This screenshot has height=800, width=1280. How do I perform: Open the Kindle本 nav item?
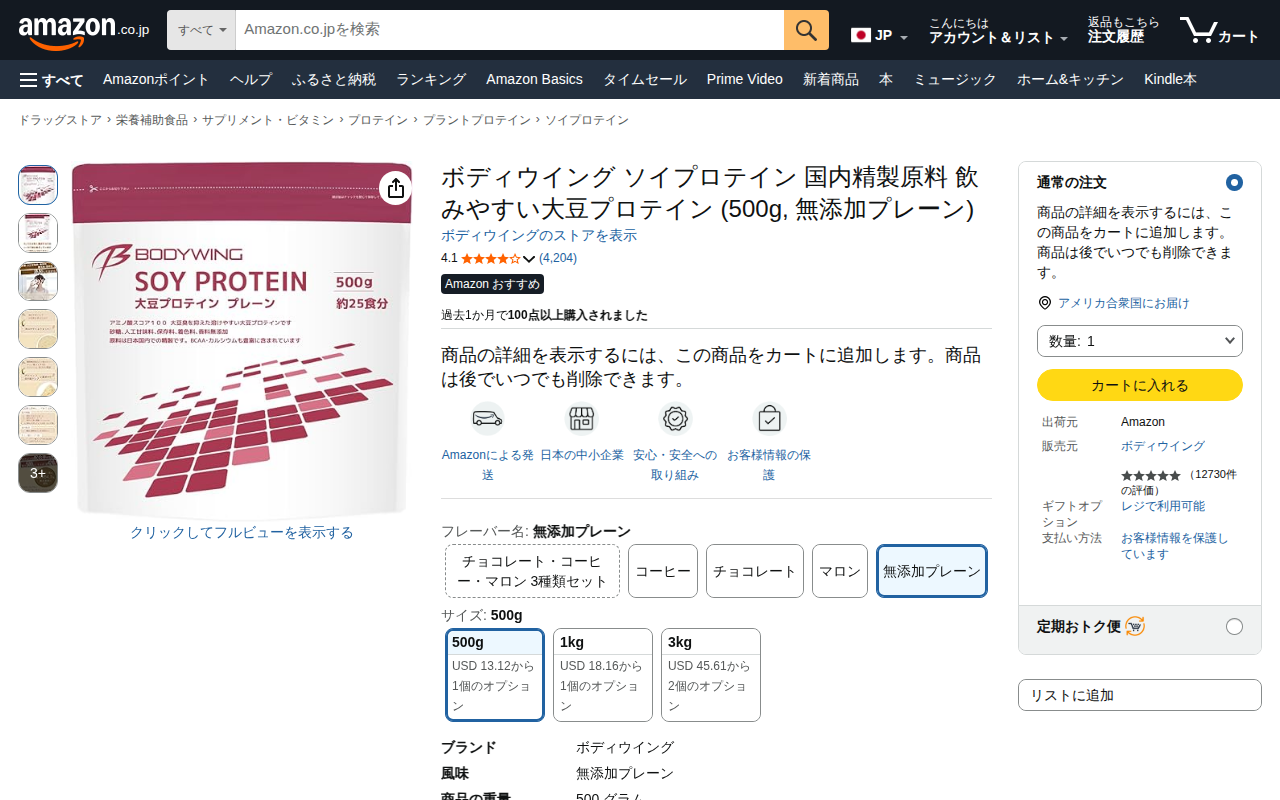tap(1170, 80)
